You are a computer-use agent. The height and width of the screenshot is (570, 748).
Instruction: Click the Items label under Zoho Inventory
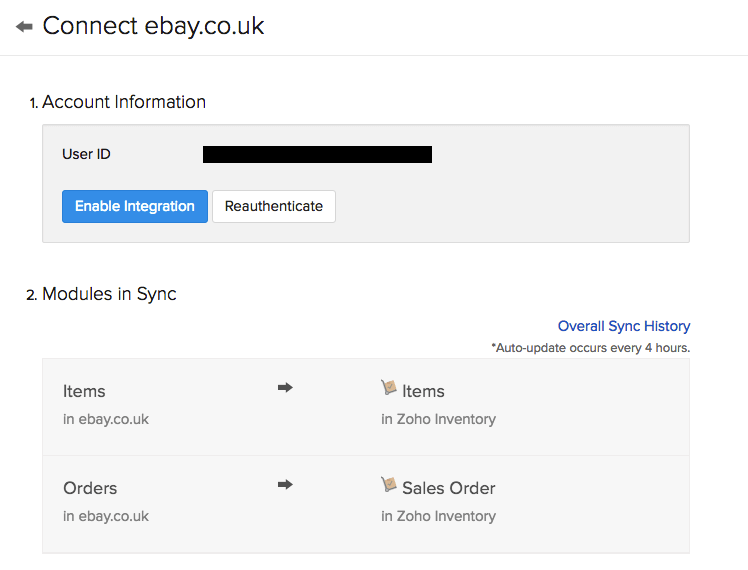(x=423, y=391)
